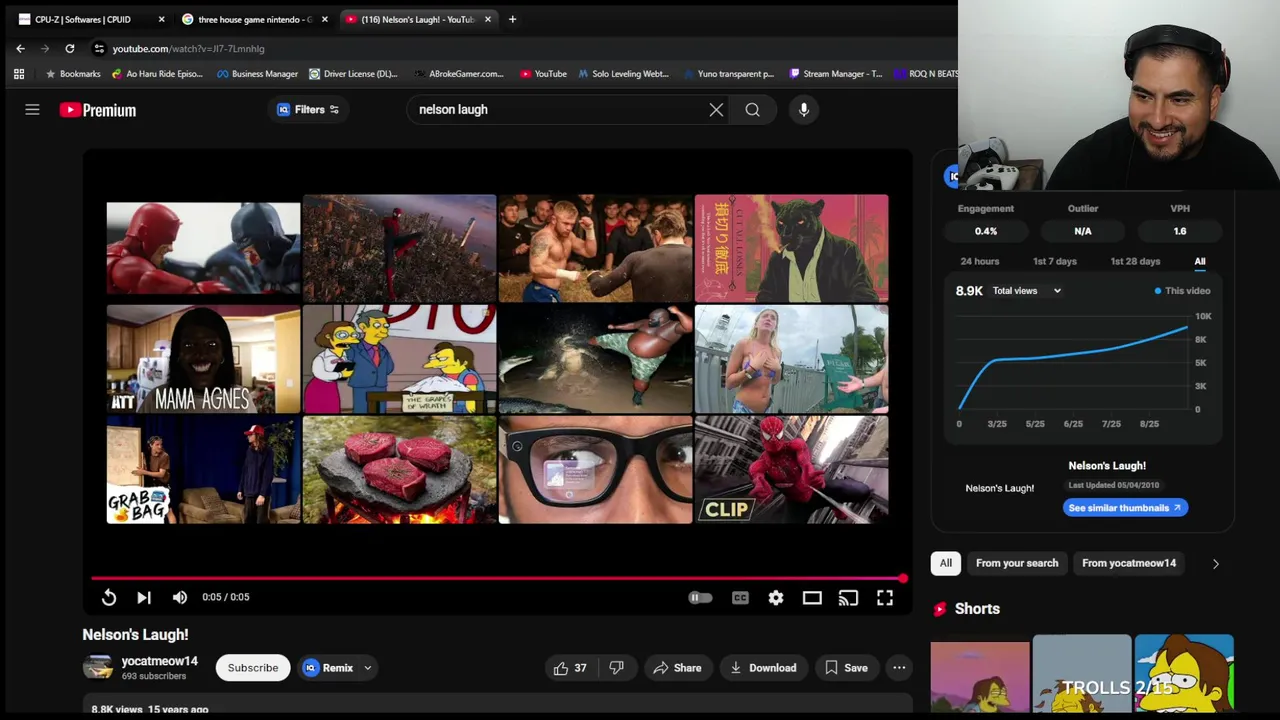Open the Business Manager bookmark
1280x720 pixels.
point(256,74)
